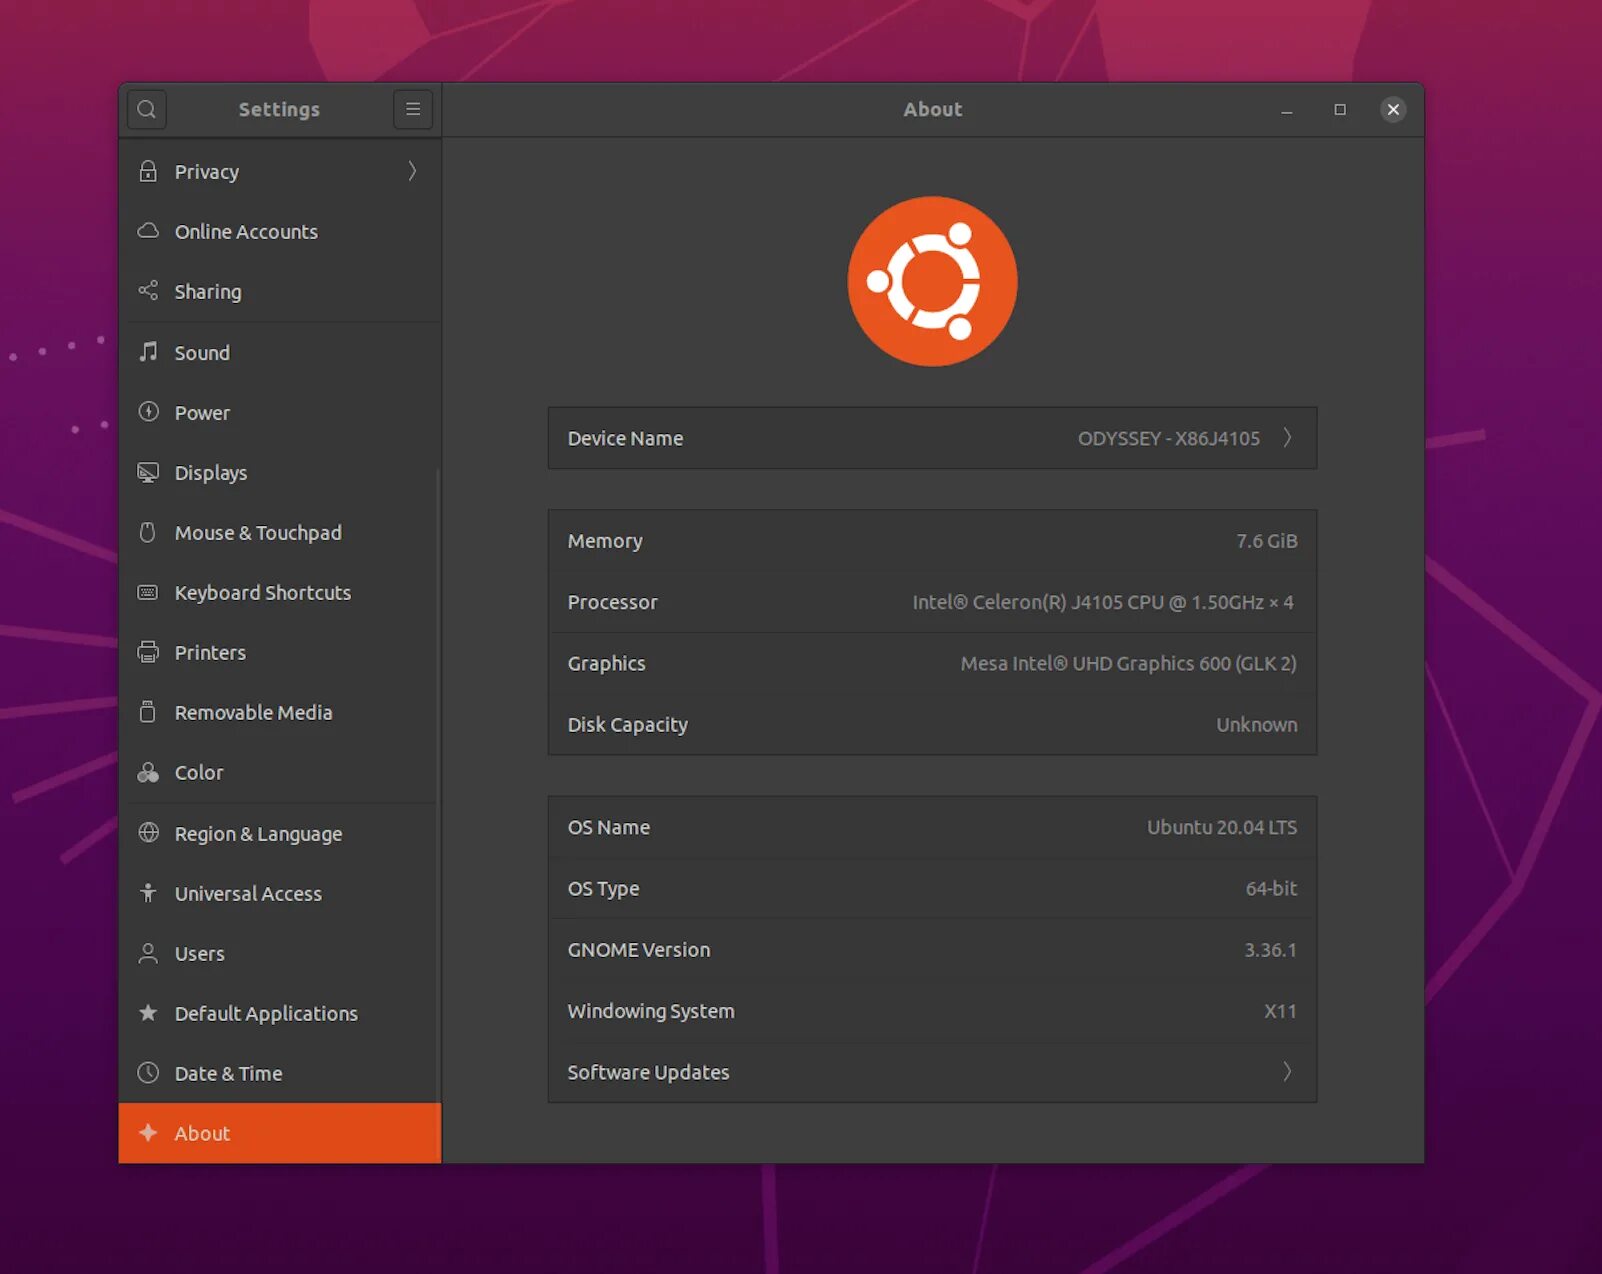Click the Privacy lock icon
The height and width of the screenshot is (1274, 1602).
(148, 171)
